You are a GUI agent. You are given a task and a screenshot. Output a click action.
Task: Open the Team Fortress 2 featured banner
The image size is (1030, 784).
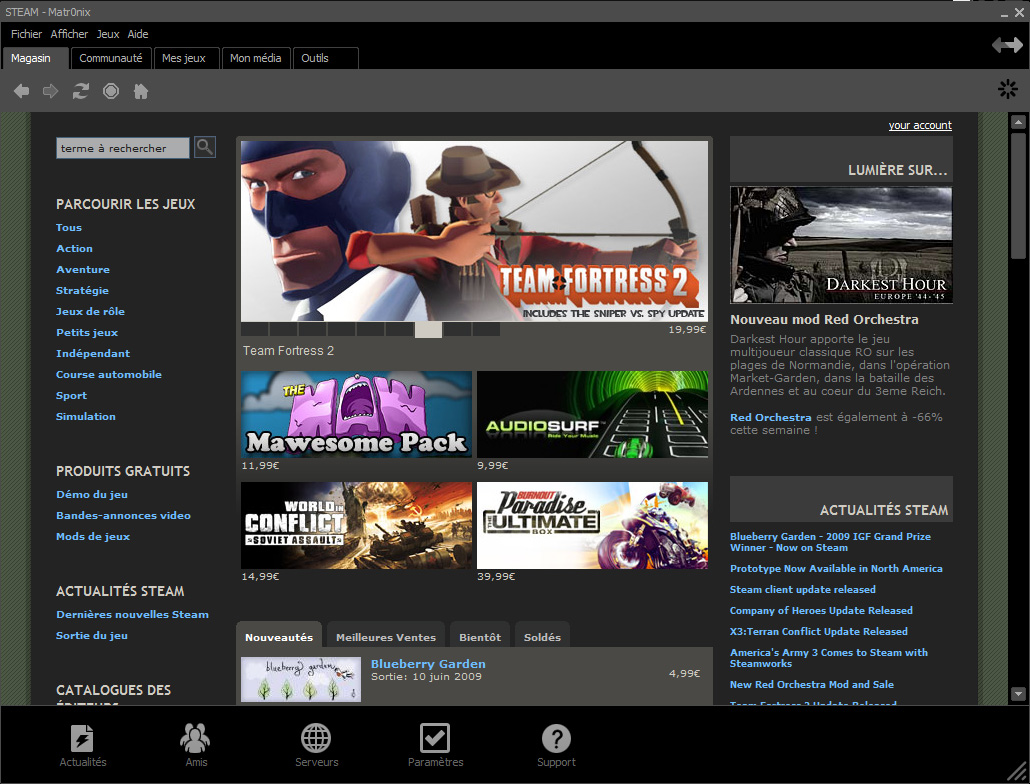474,230
